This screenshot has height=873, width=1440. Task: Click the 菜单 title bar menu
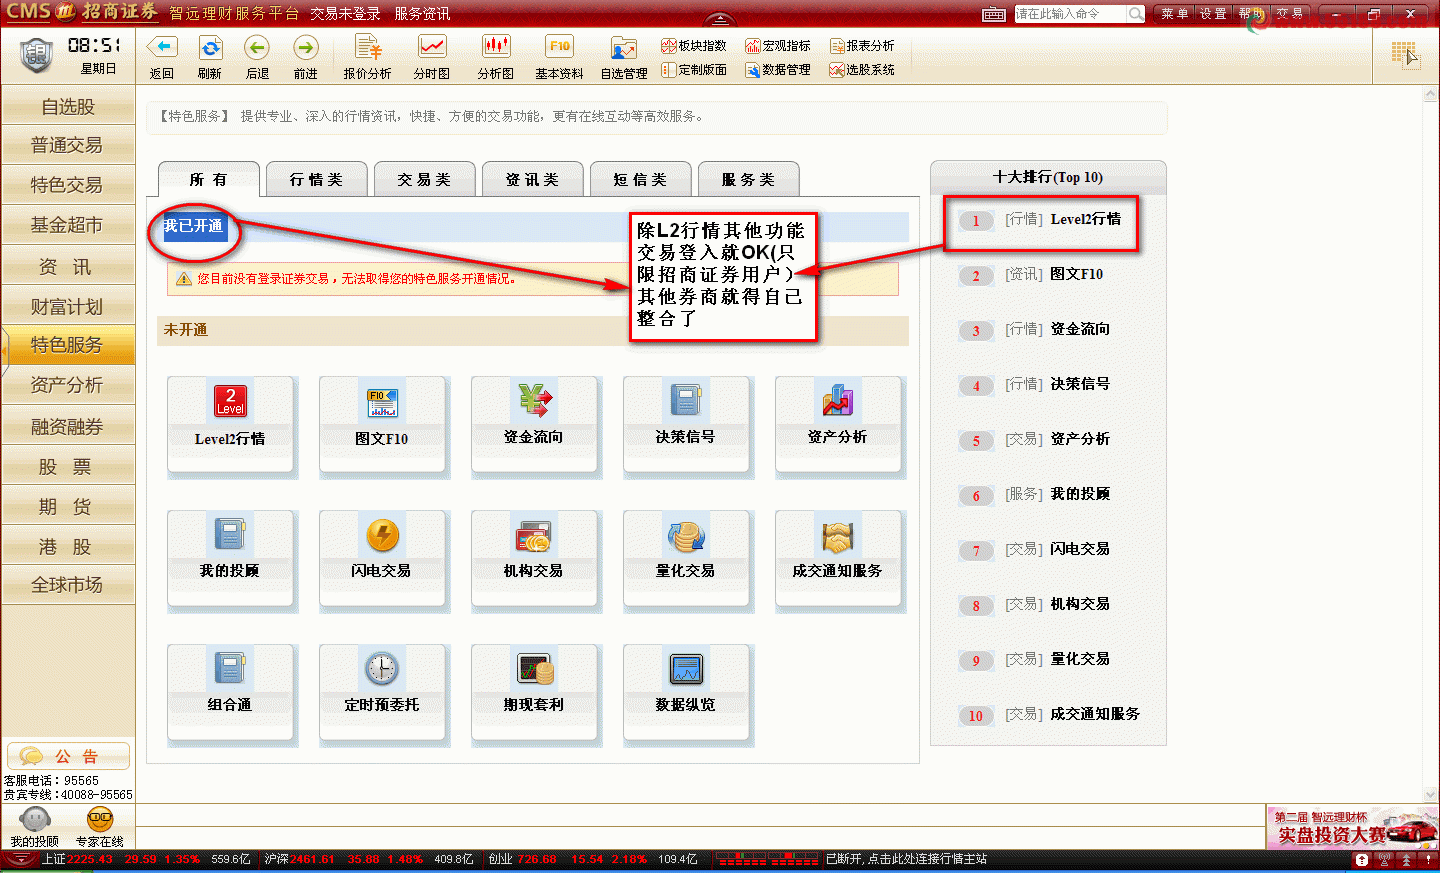(1174, 13)
